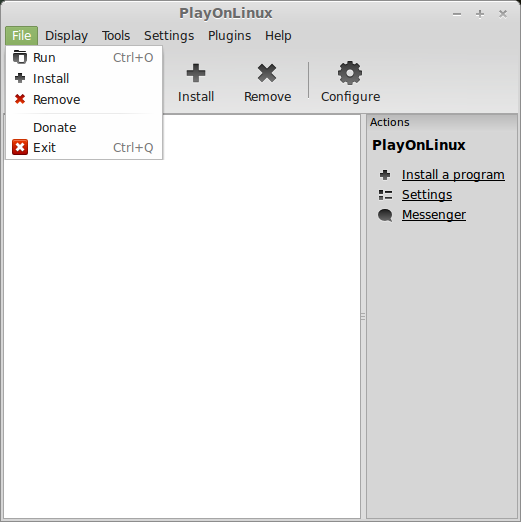Expand the Settings menu in menu bar
The image size is (521, 522).
click(169, 35)
